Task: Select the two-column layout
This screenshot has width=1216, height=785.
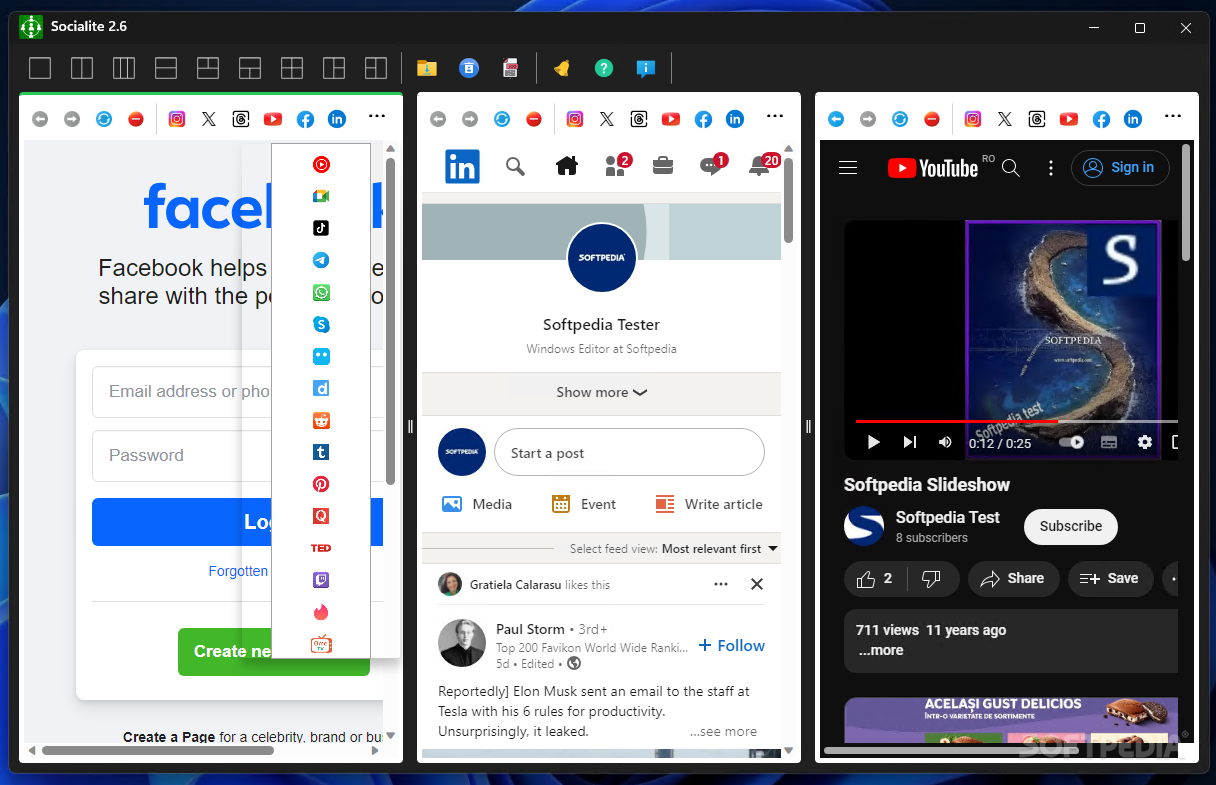Action: click(82, 68)
